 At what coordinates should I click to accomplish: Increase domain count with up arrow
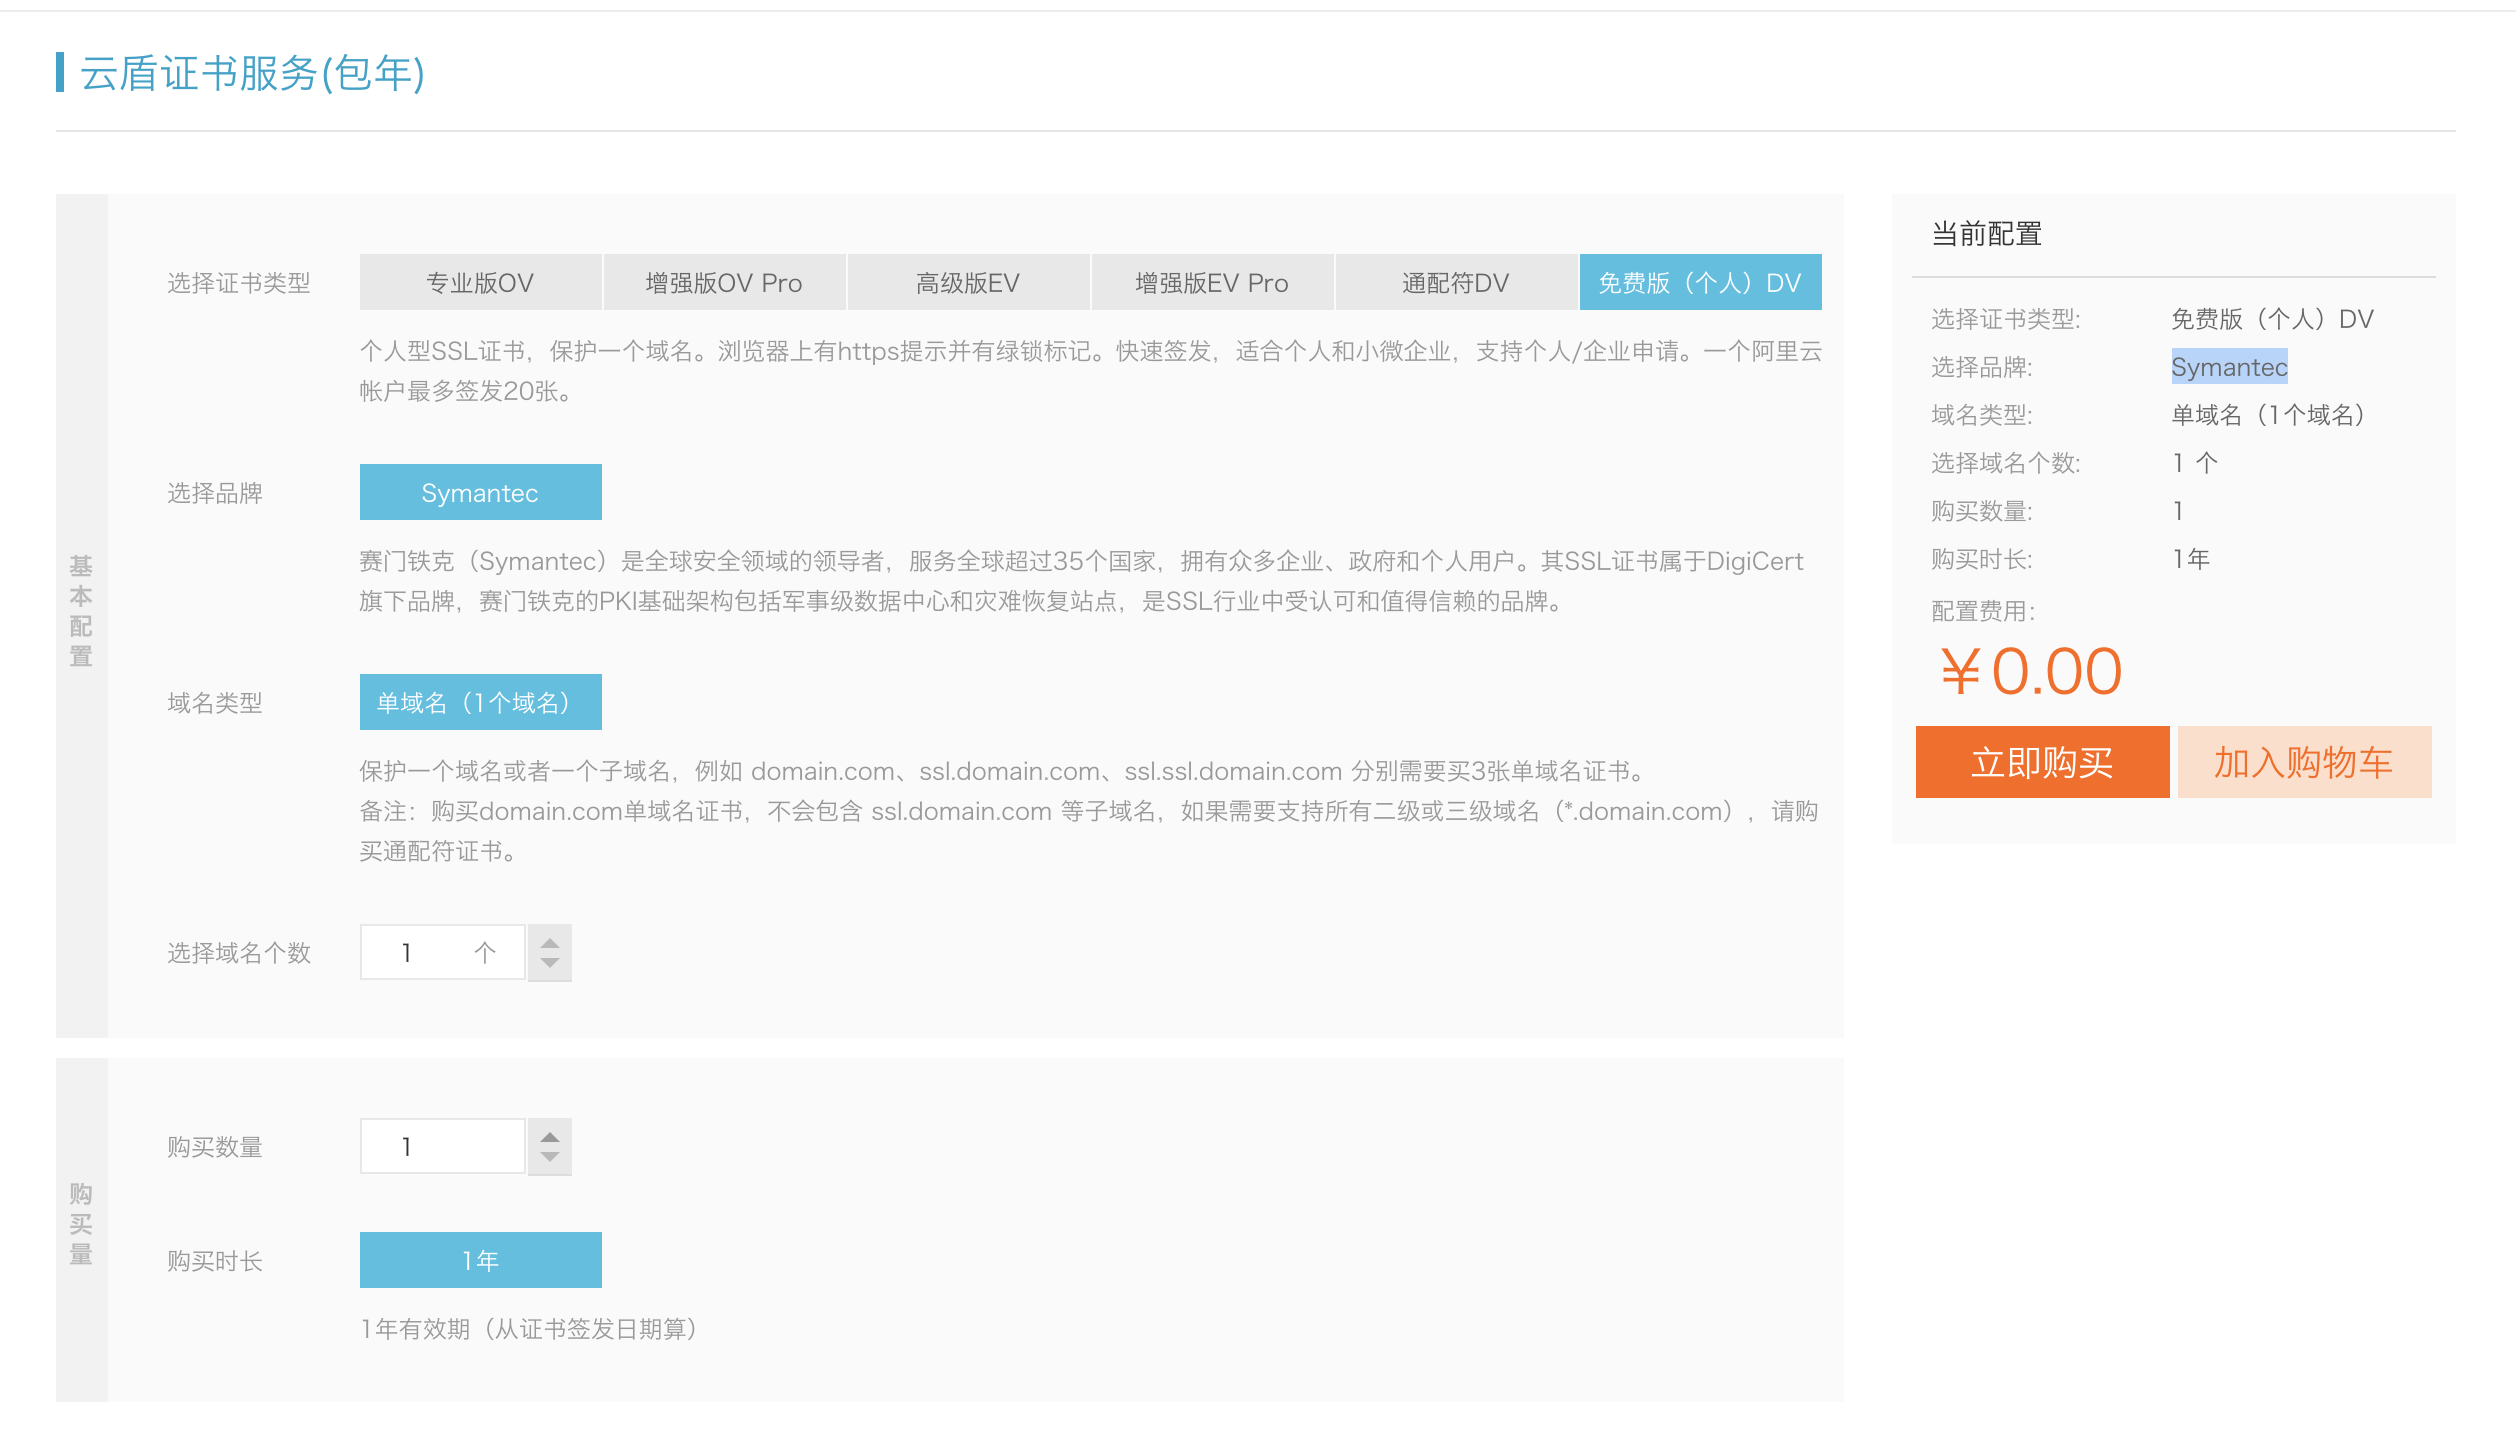(550, 942)
